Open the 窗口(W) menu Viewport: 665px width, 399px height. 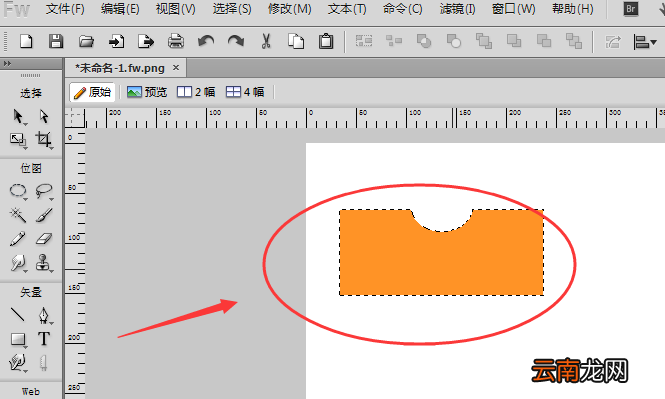[x=513, y=9]
